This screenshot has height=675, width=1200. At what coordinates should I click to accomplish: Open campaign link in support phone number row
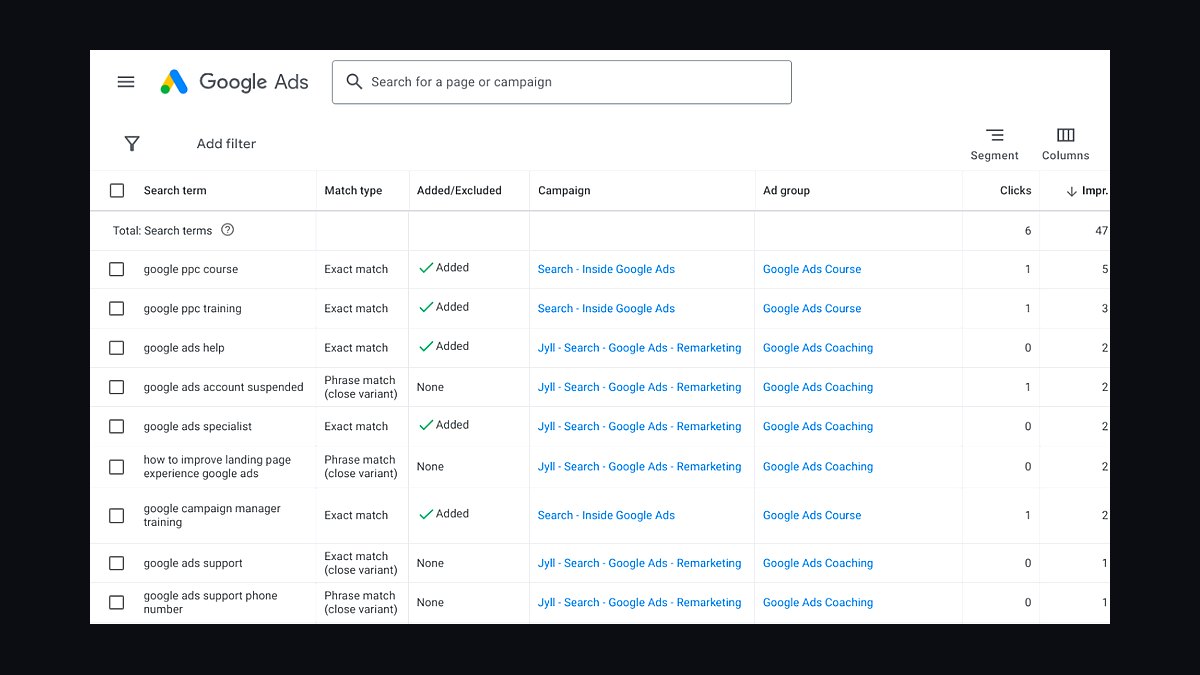click(x=640, y=602)
